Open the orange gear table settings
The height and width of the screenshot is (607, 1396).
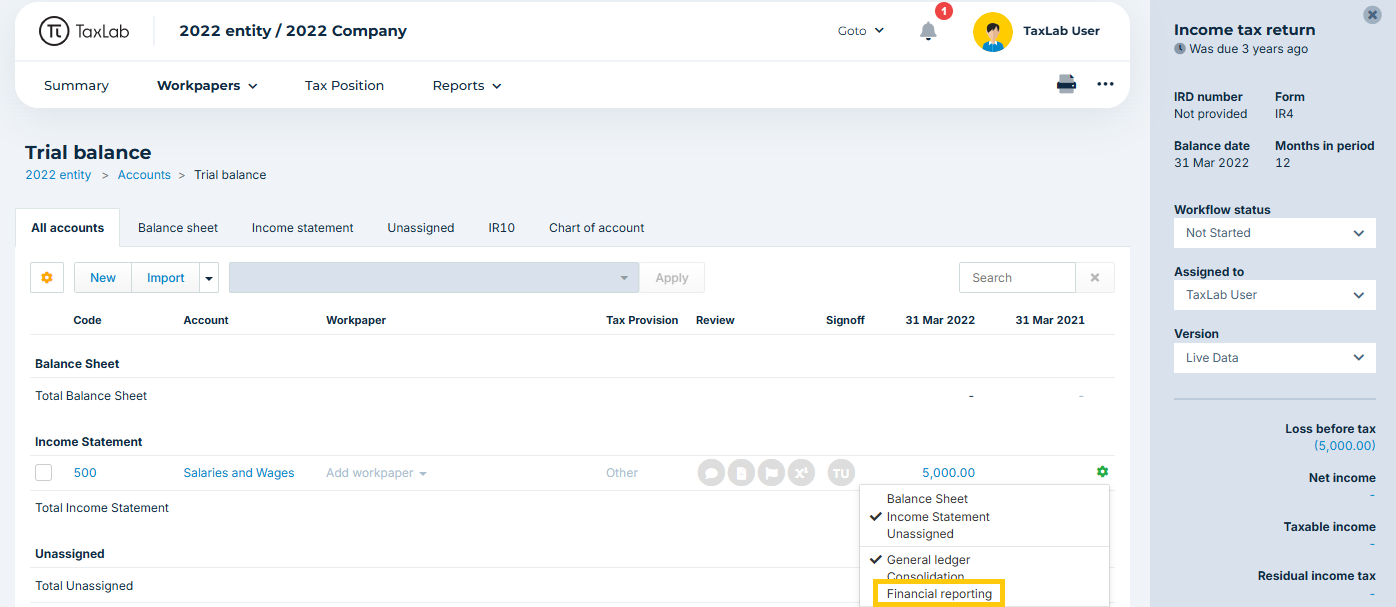(47, 278)
